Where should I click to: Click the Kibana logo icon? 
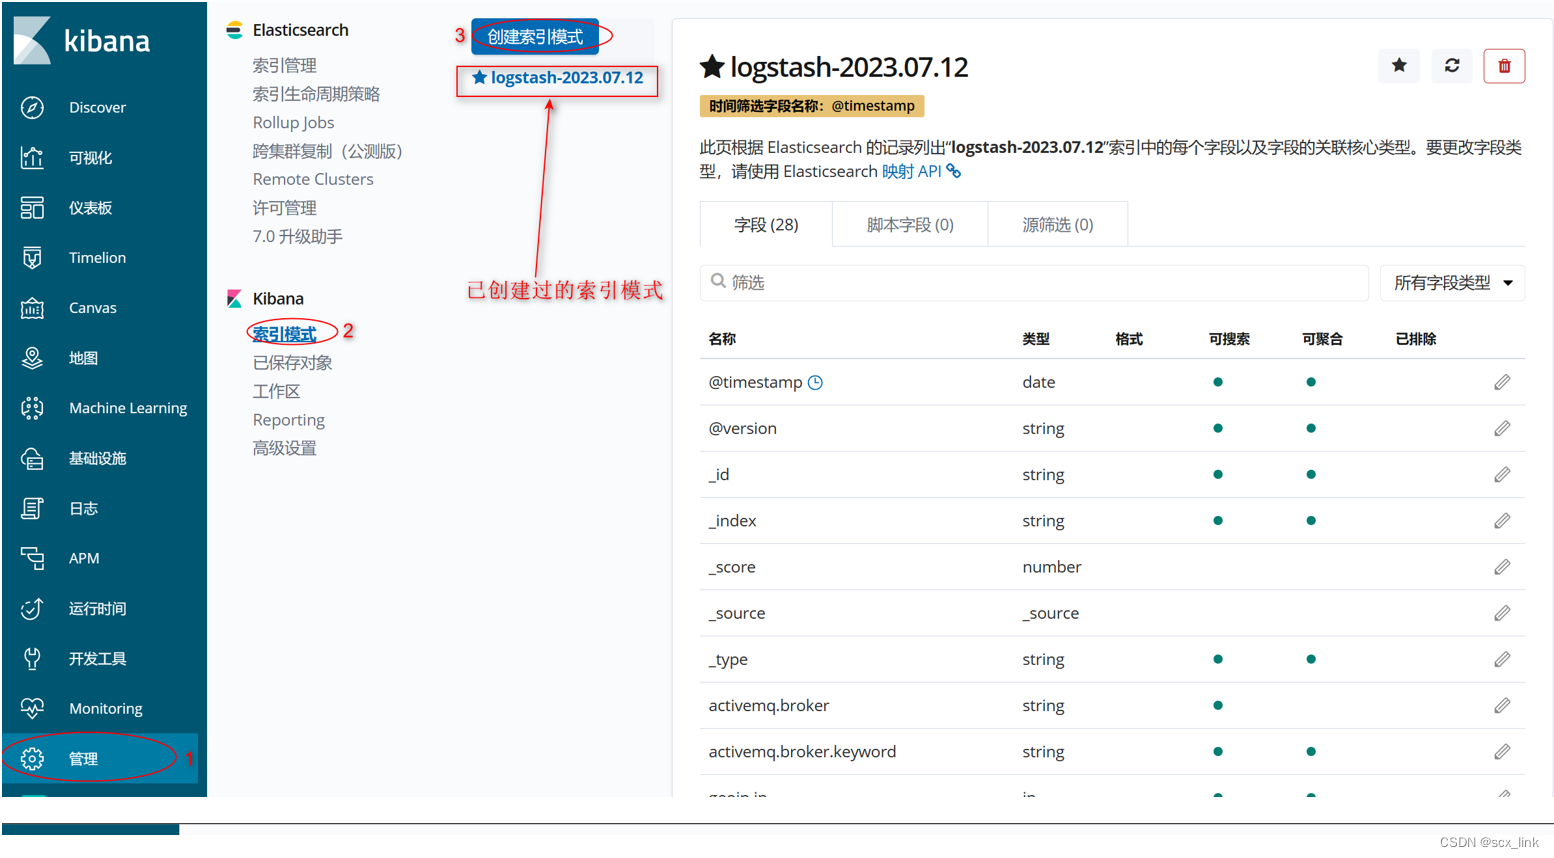(32, 40)
